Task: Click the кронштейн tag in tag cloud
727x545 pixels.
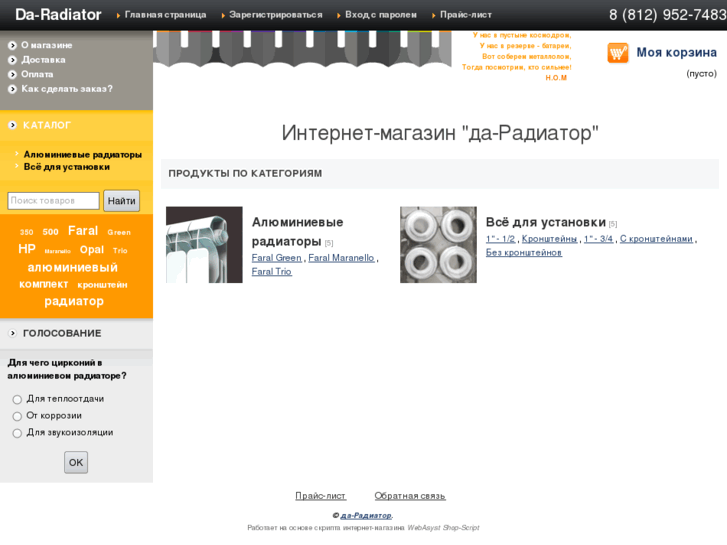Action: [102, 285]
